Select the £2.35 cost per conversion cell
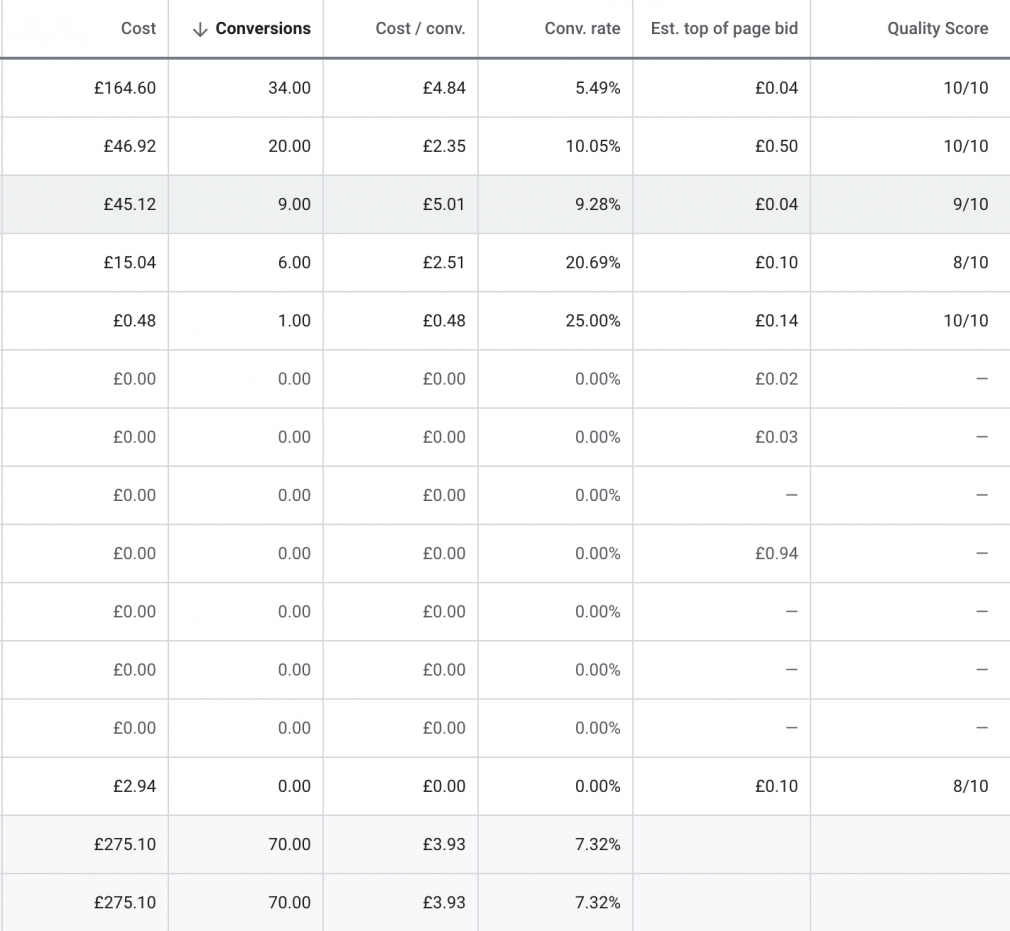The height and width of the screenshot is (931, 1010). (x=444, y=146)
